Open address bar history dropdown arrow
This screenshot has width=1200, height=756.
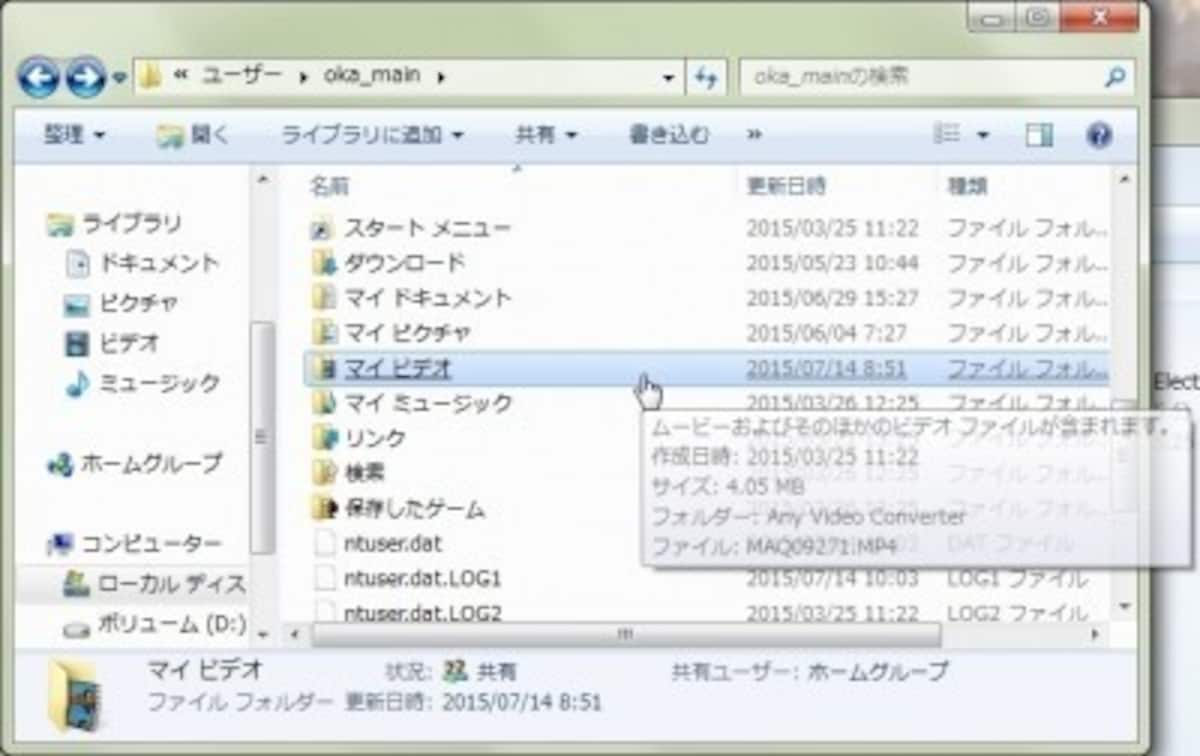[668, 77]
